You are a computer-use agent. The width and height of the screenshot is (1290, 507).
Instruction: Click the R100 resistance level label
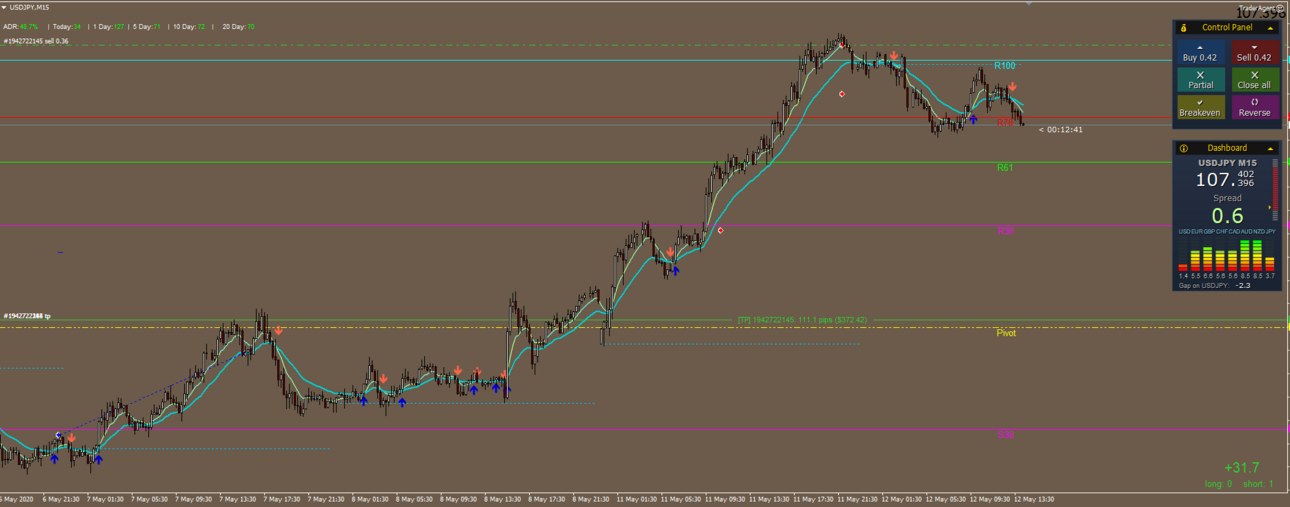pyautogui.click(x=1005, y=65)
